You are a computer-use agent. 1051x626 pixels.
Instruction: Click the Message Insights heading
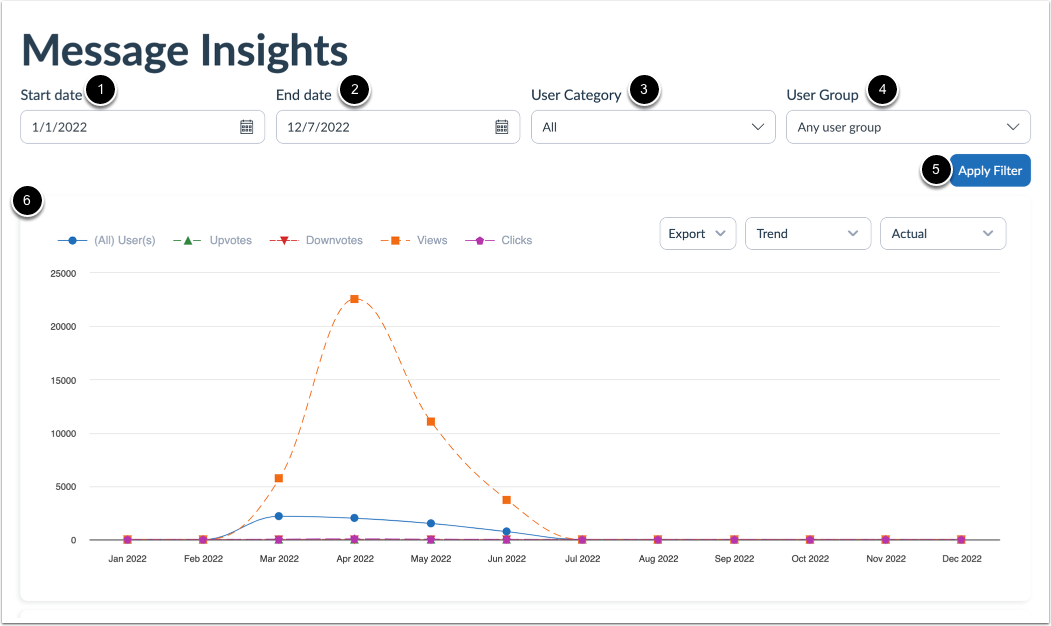(x=183, y=48)
